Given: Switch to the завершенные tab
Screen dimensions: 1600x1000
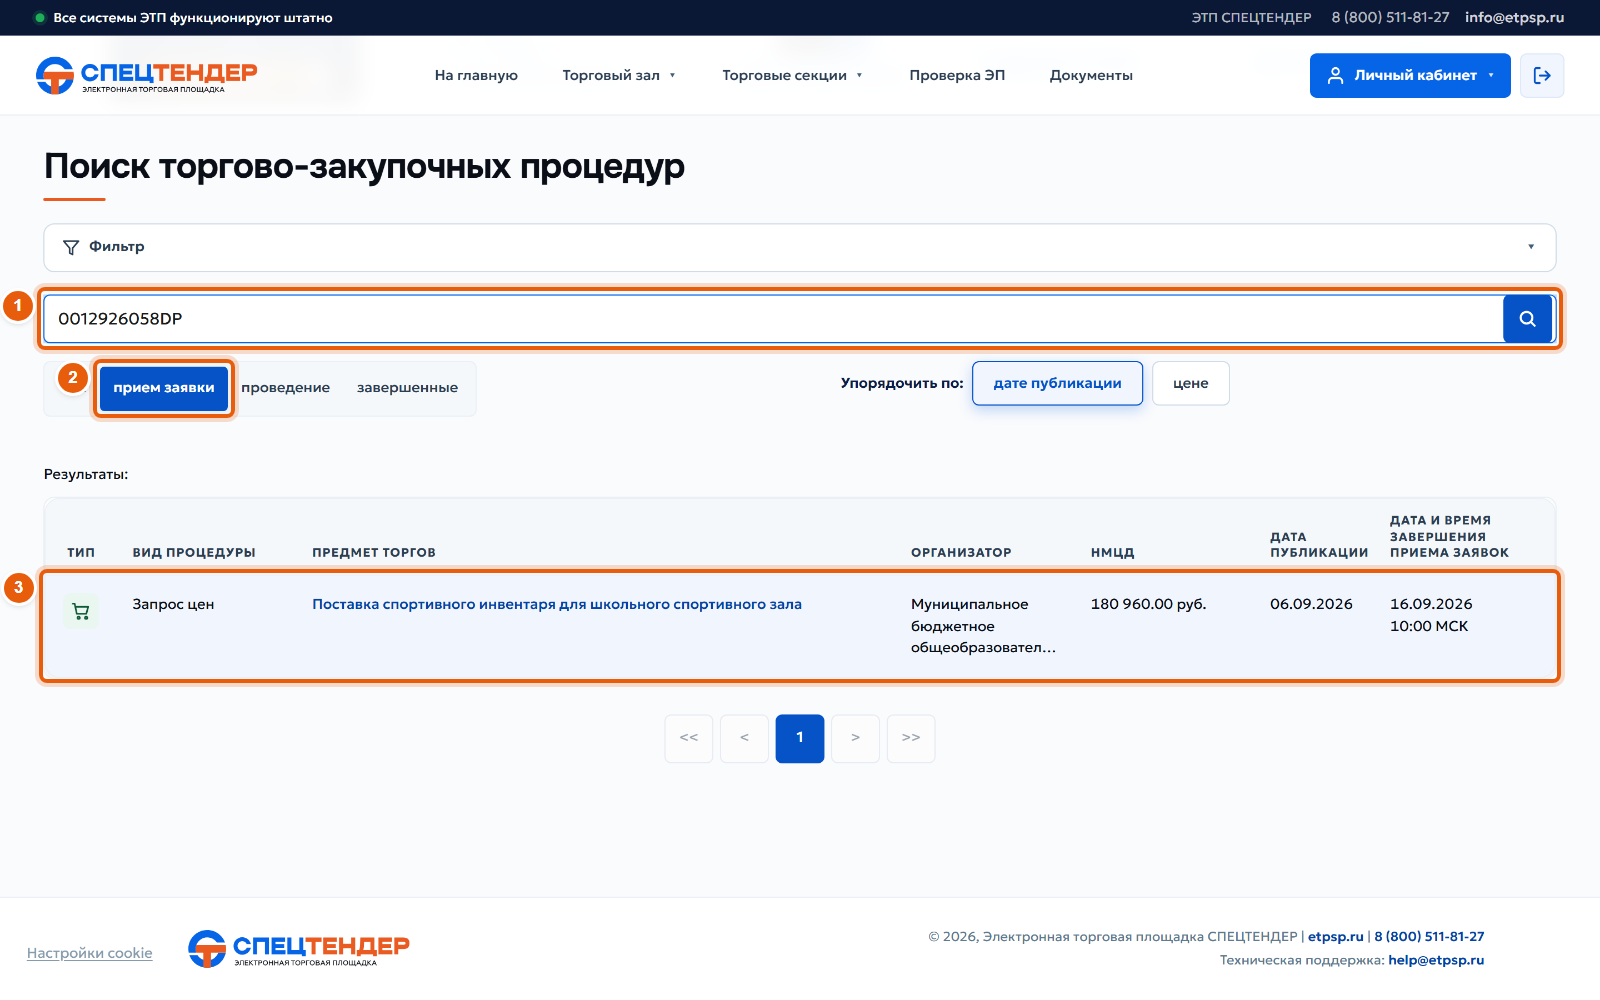Looking at the screenshot, I should click(407, 388).
